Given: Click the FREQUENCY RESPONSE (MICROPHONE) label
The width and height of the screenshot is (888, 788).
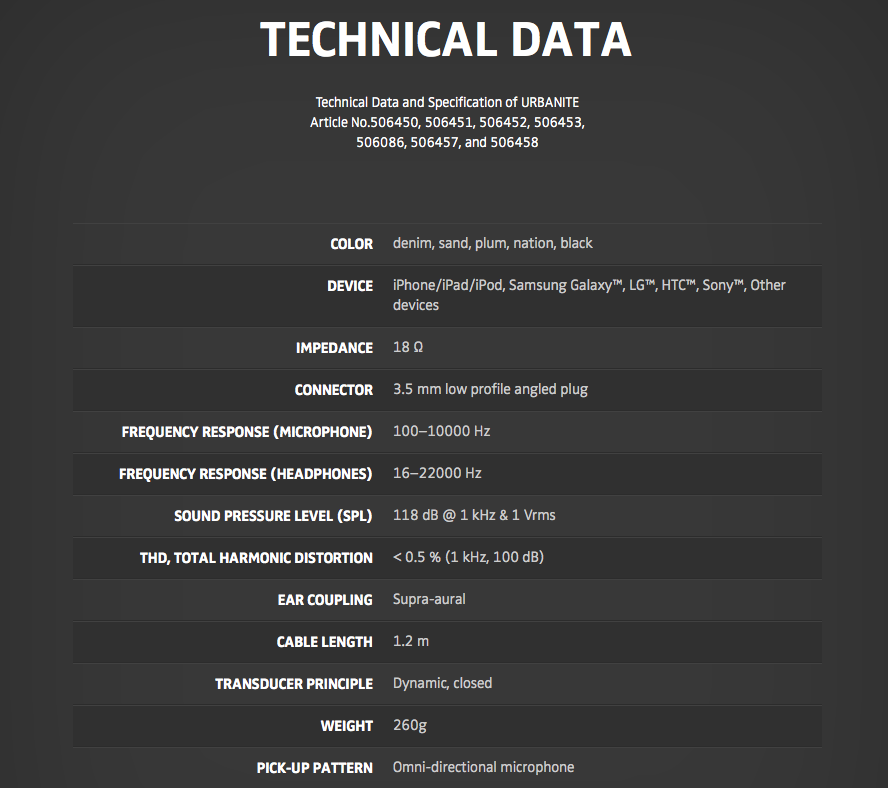Looking at the screenshot, I should click(247, 432).
